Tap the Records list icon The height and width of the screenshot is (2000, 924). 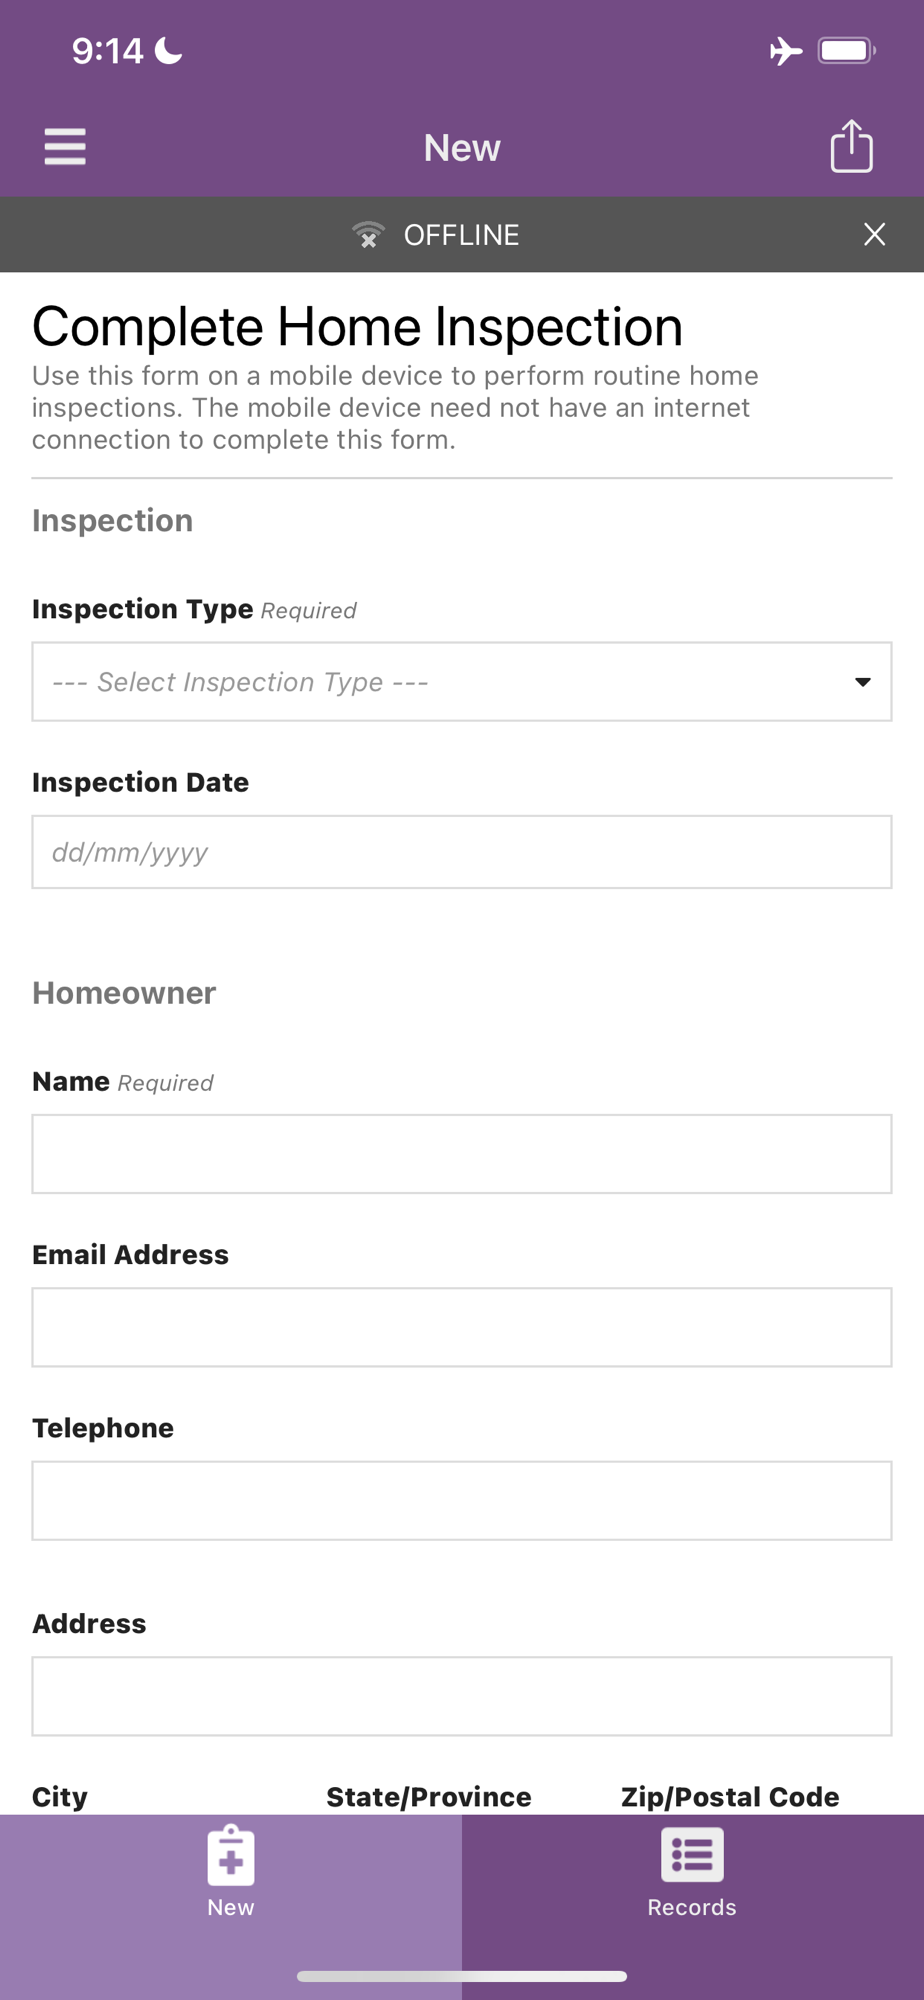tap(692, 1856)
